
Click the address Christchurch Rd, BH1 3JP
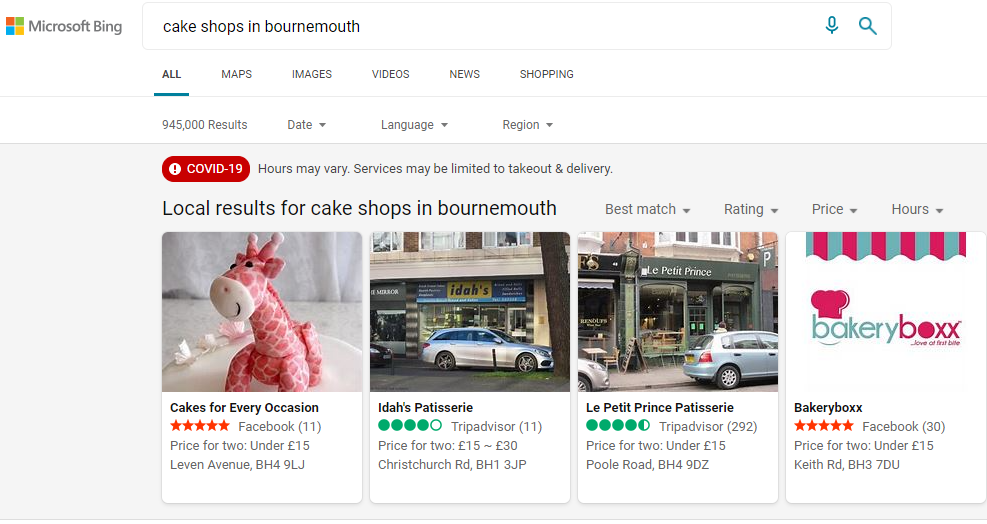coord(452,465)
